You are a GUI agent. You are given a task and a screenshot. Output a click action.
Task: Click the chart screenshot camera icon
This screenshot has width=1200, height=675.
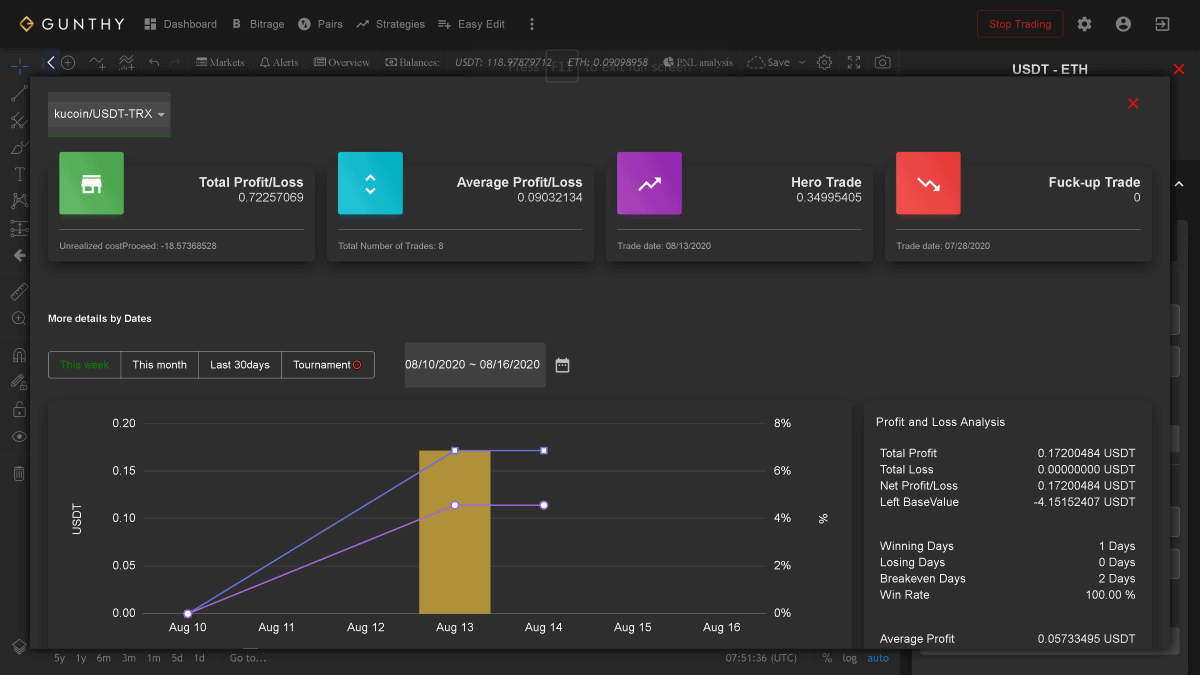pos(882,62)
